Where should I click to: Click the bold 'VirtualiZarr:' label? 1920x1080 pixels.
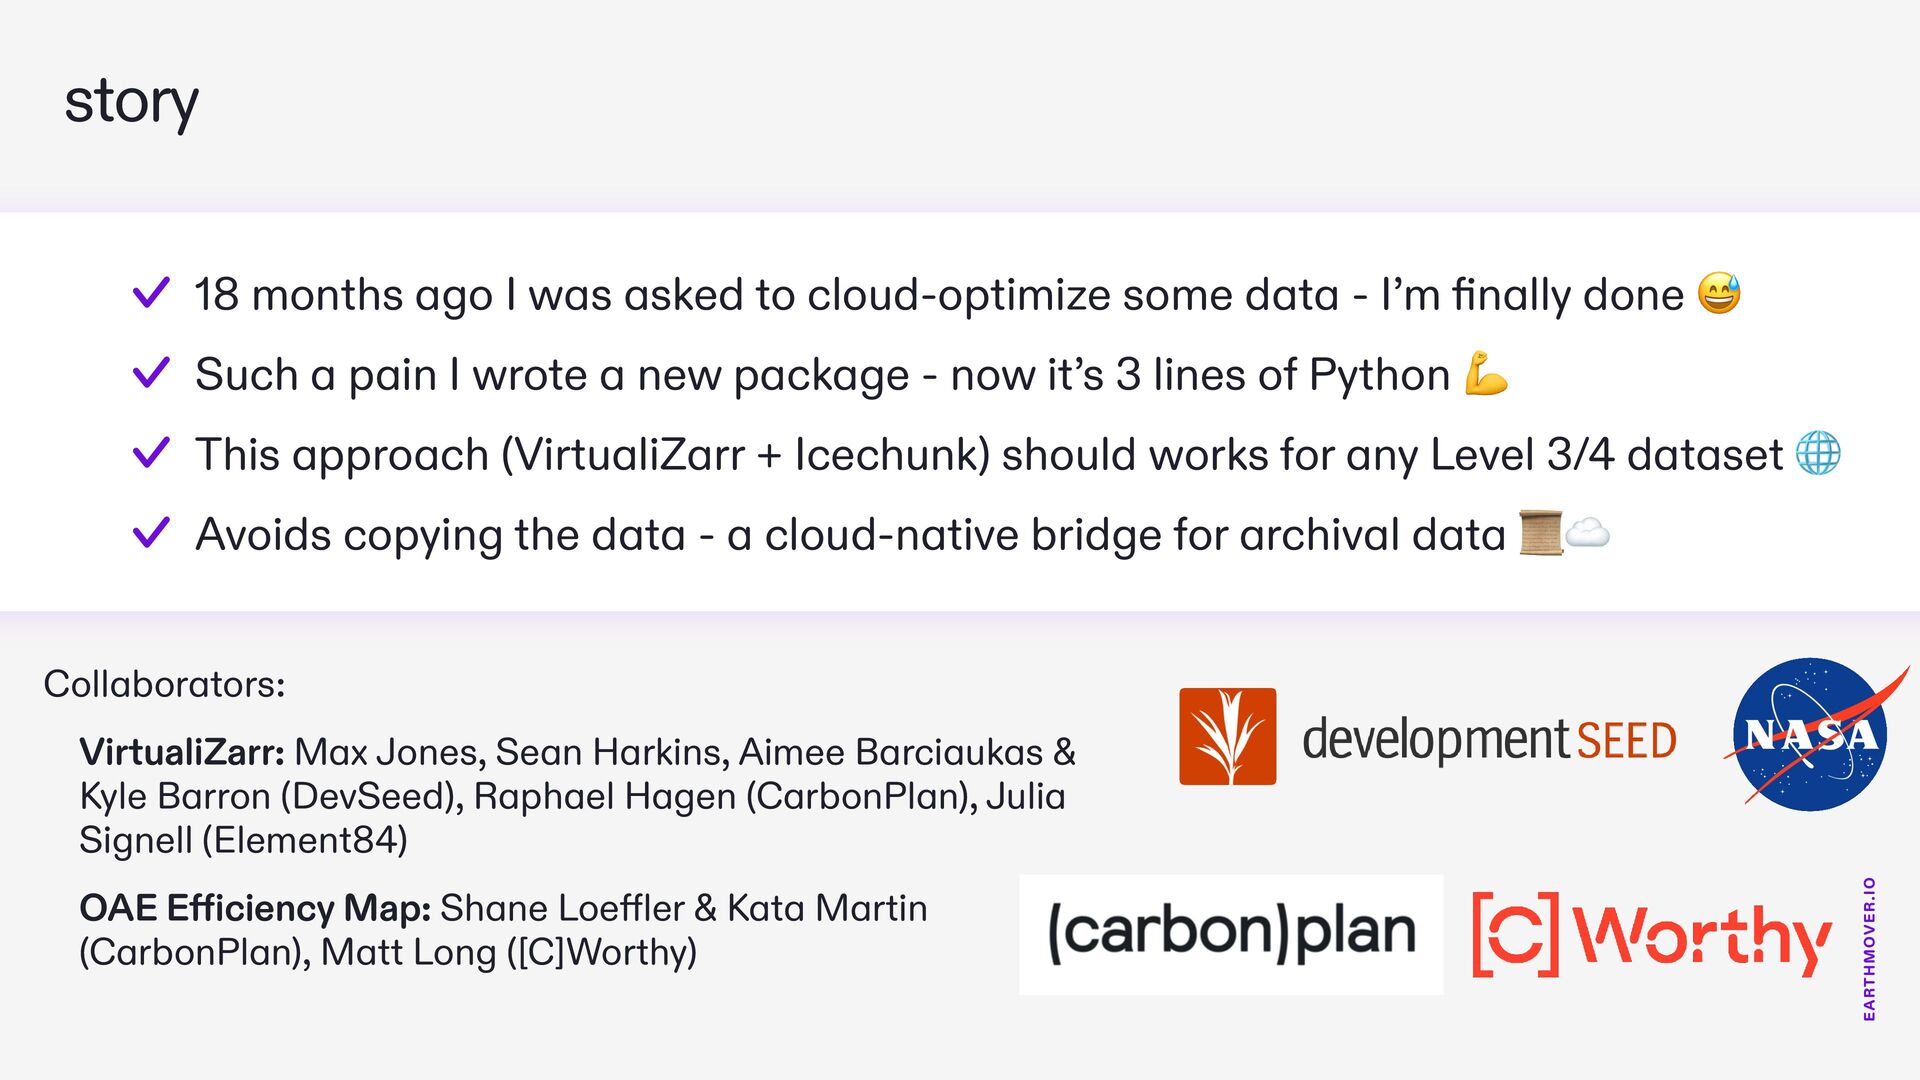(x=182, y=752)
